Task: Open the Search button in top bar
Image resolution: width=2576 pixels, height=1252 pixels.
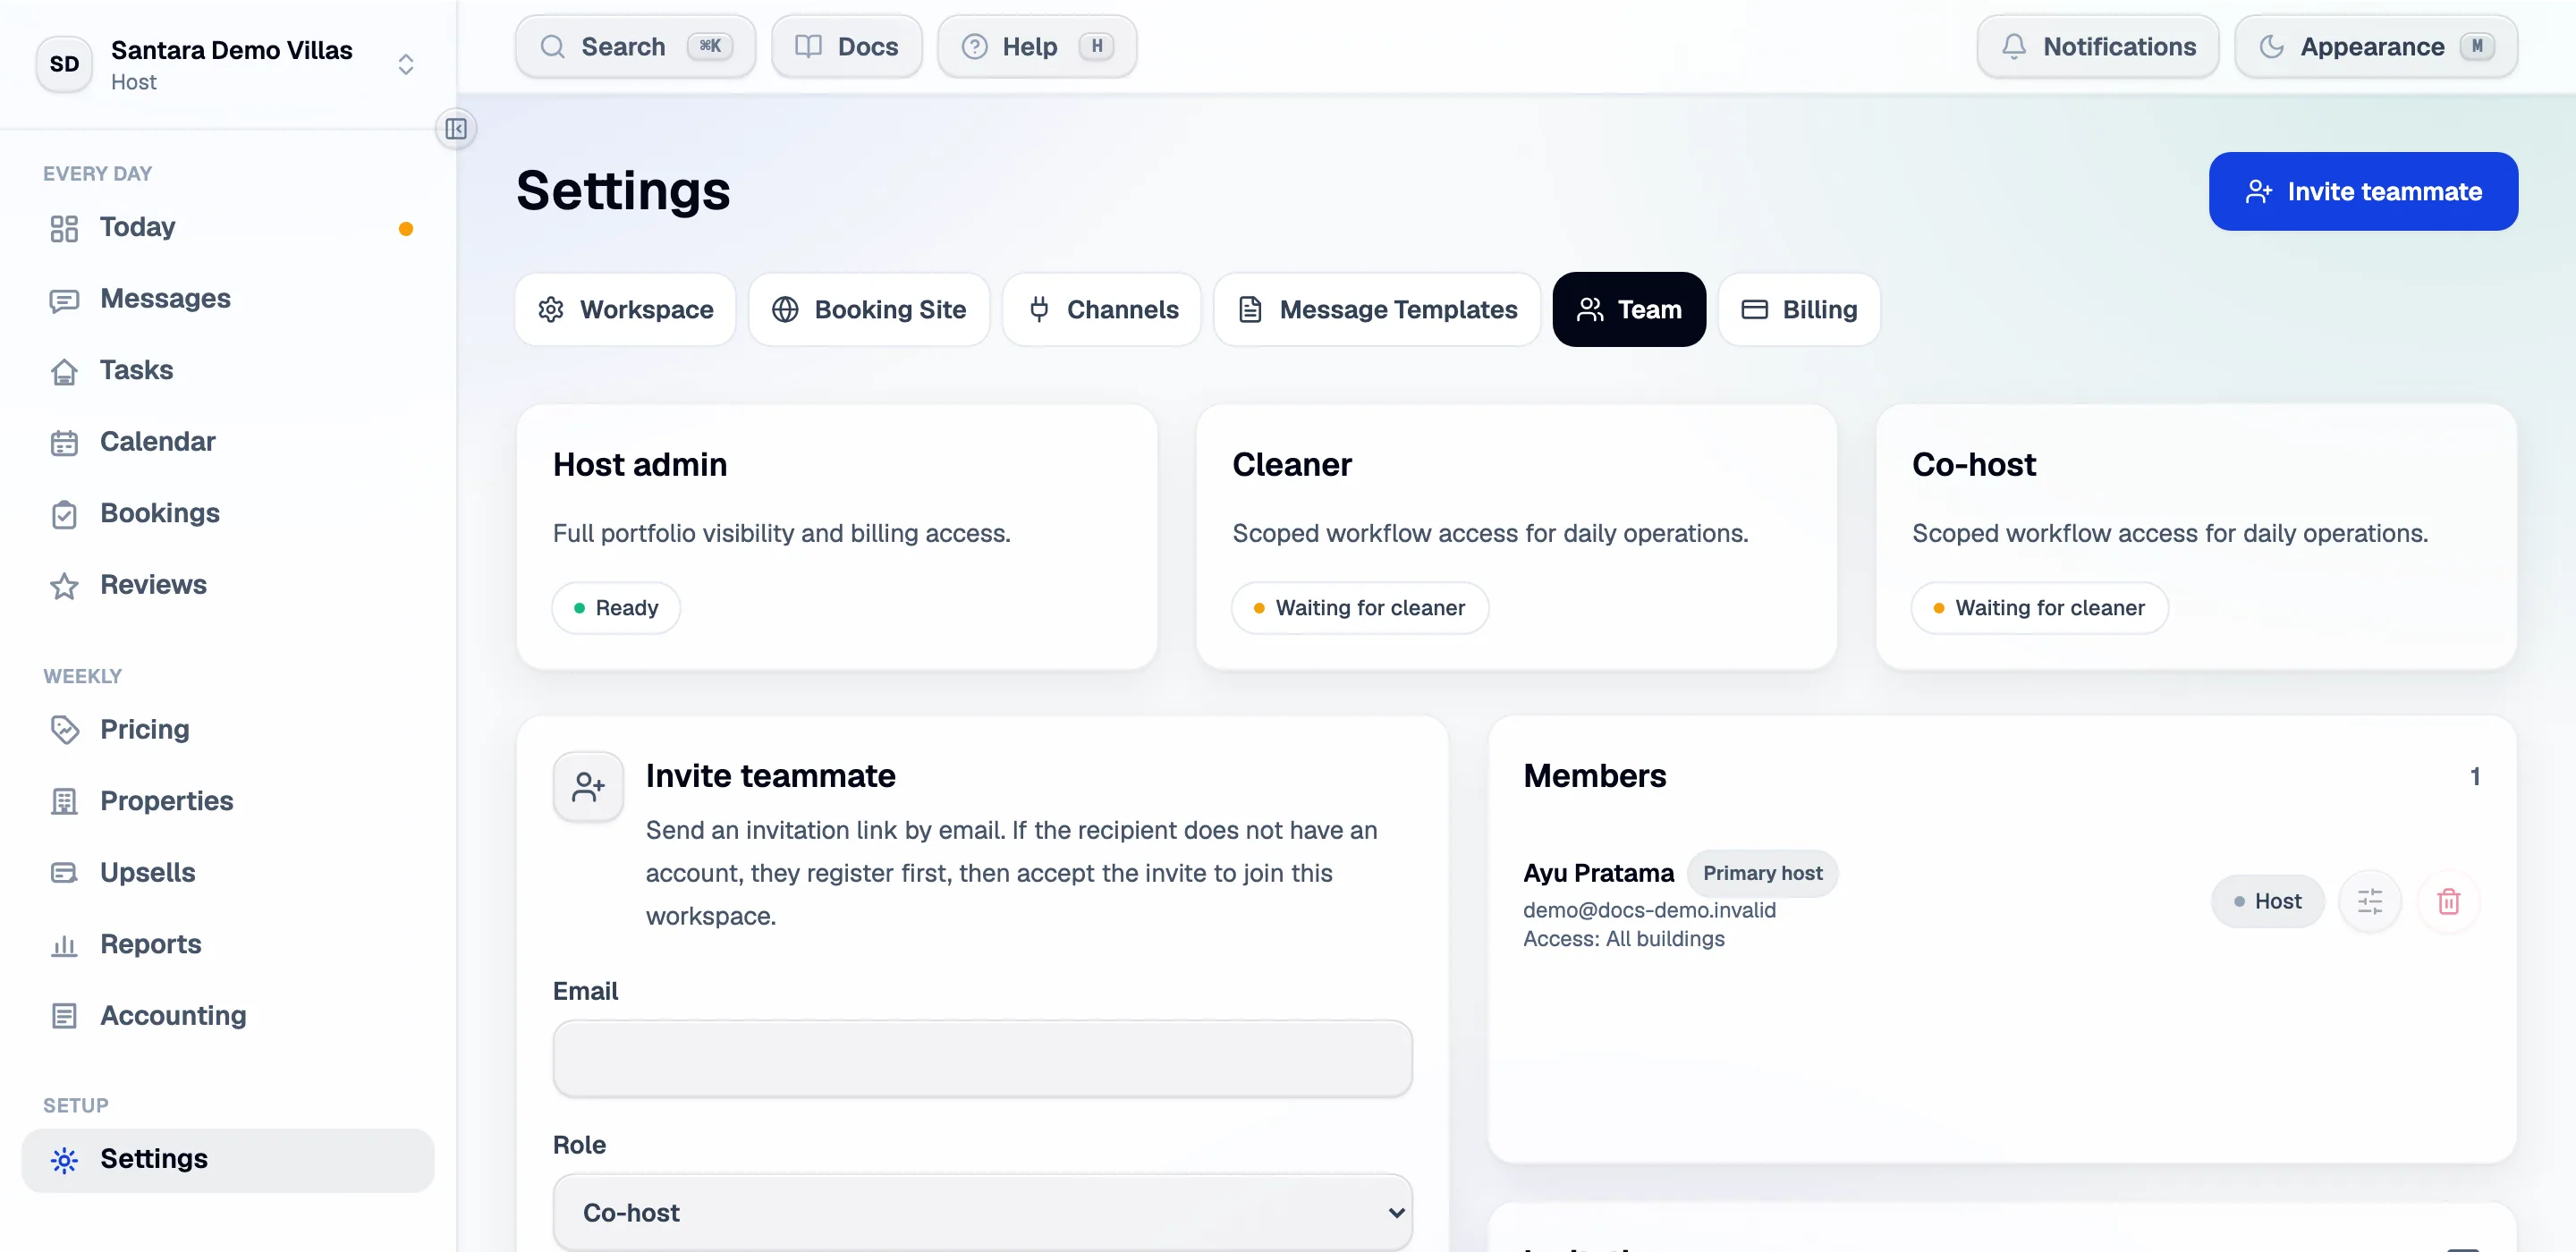Action: pos(635,46)
